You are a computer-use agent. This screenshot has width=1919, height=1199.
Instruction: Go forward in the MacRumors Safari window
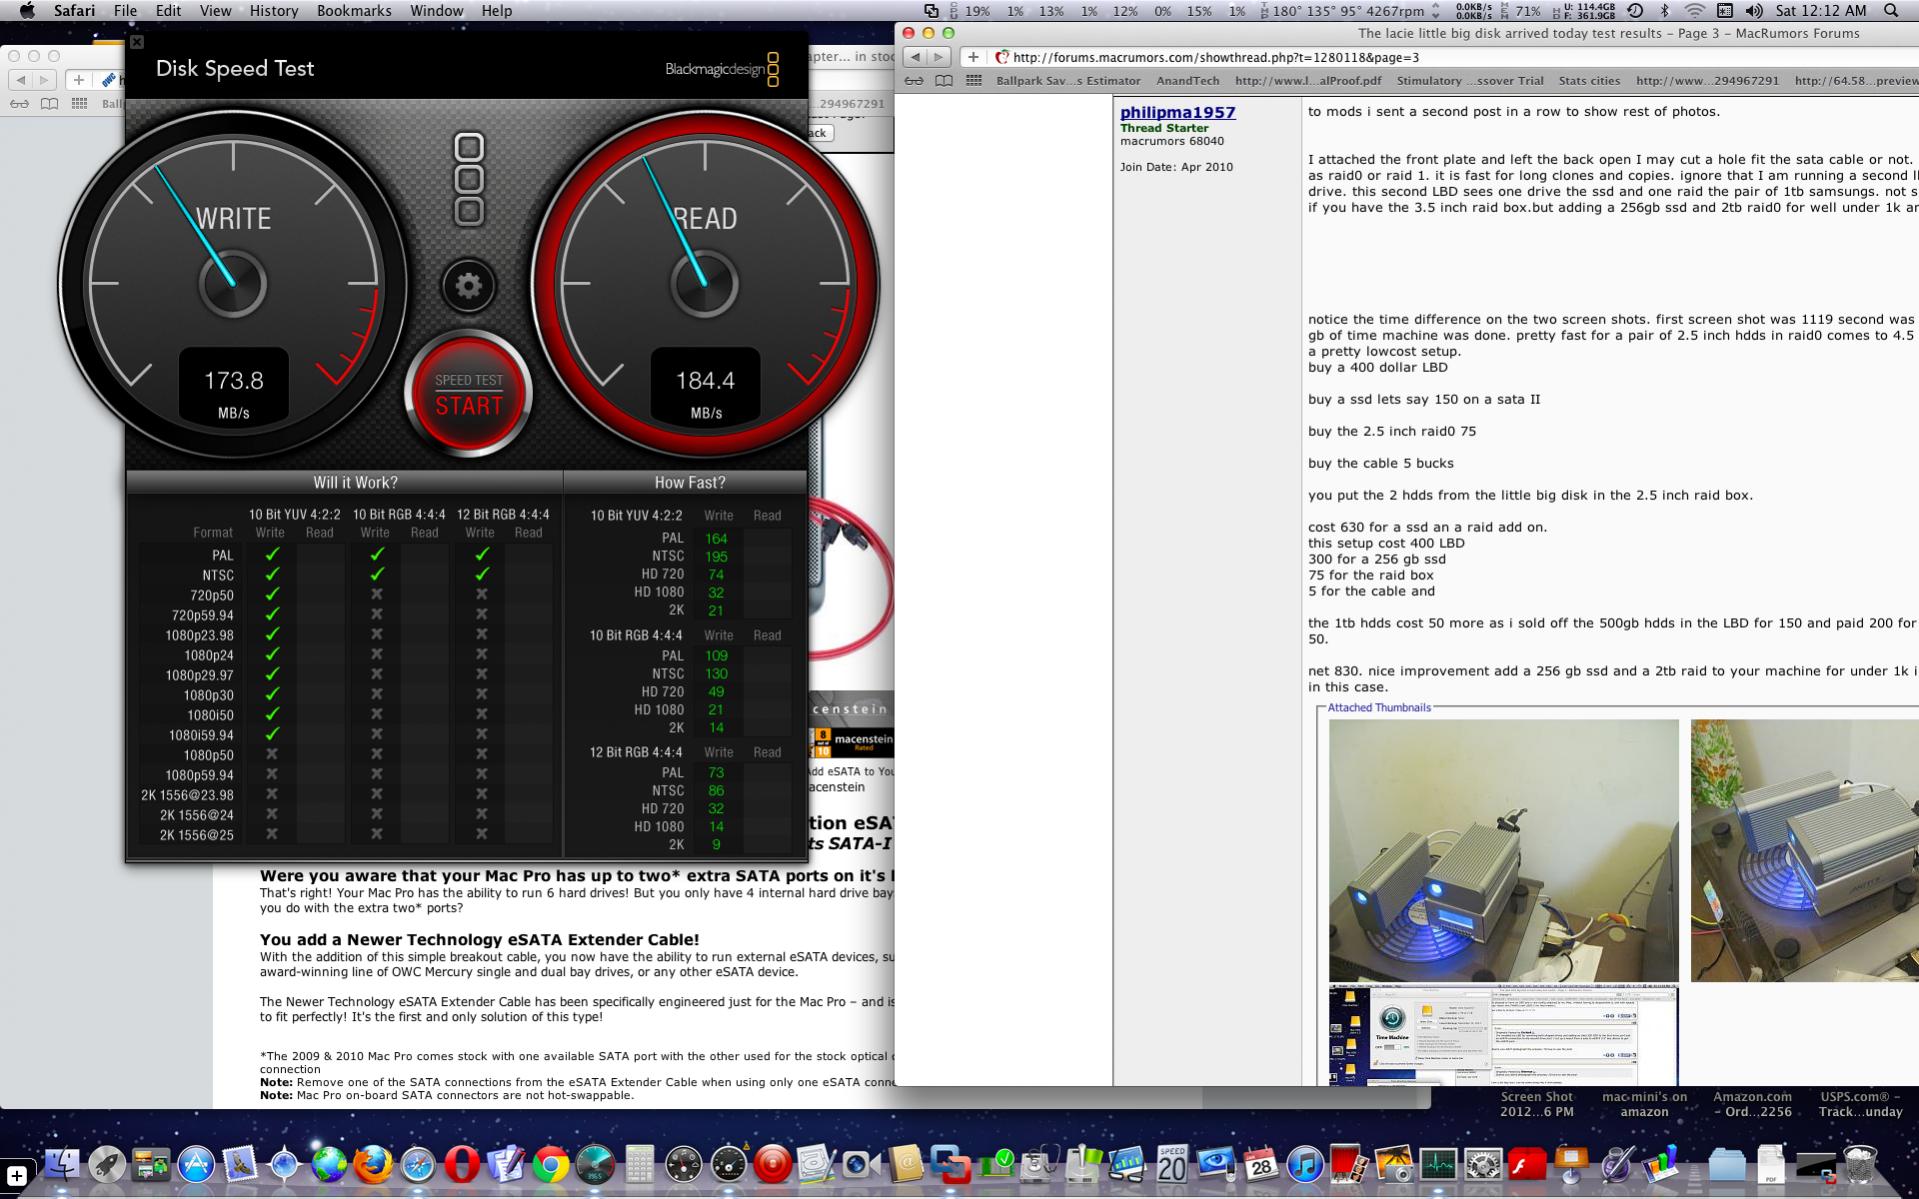[939, 57]
